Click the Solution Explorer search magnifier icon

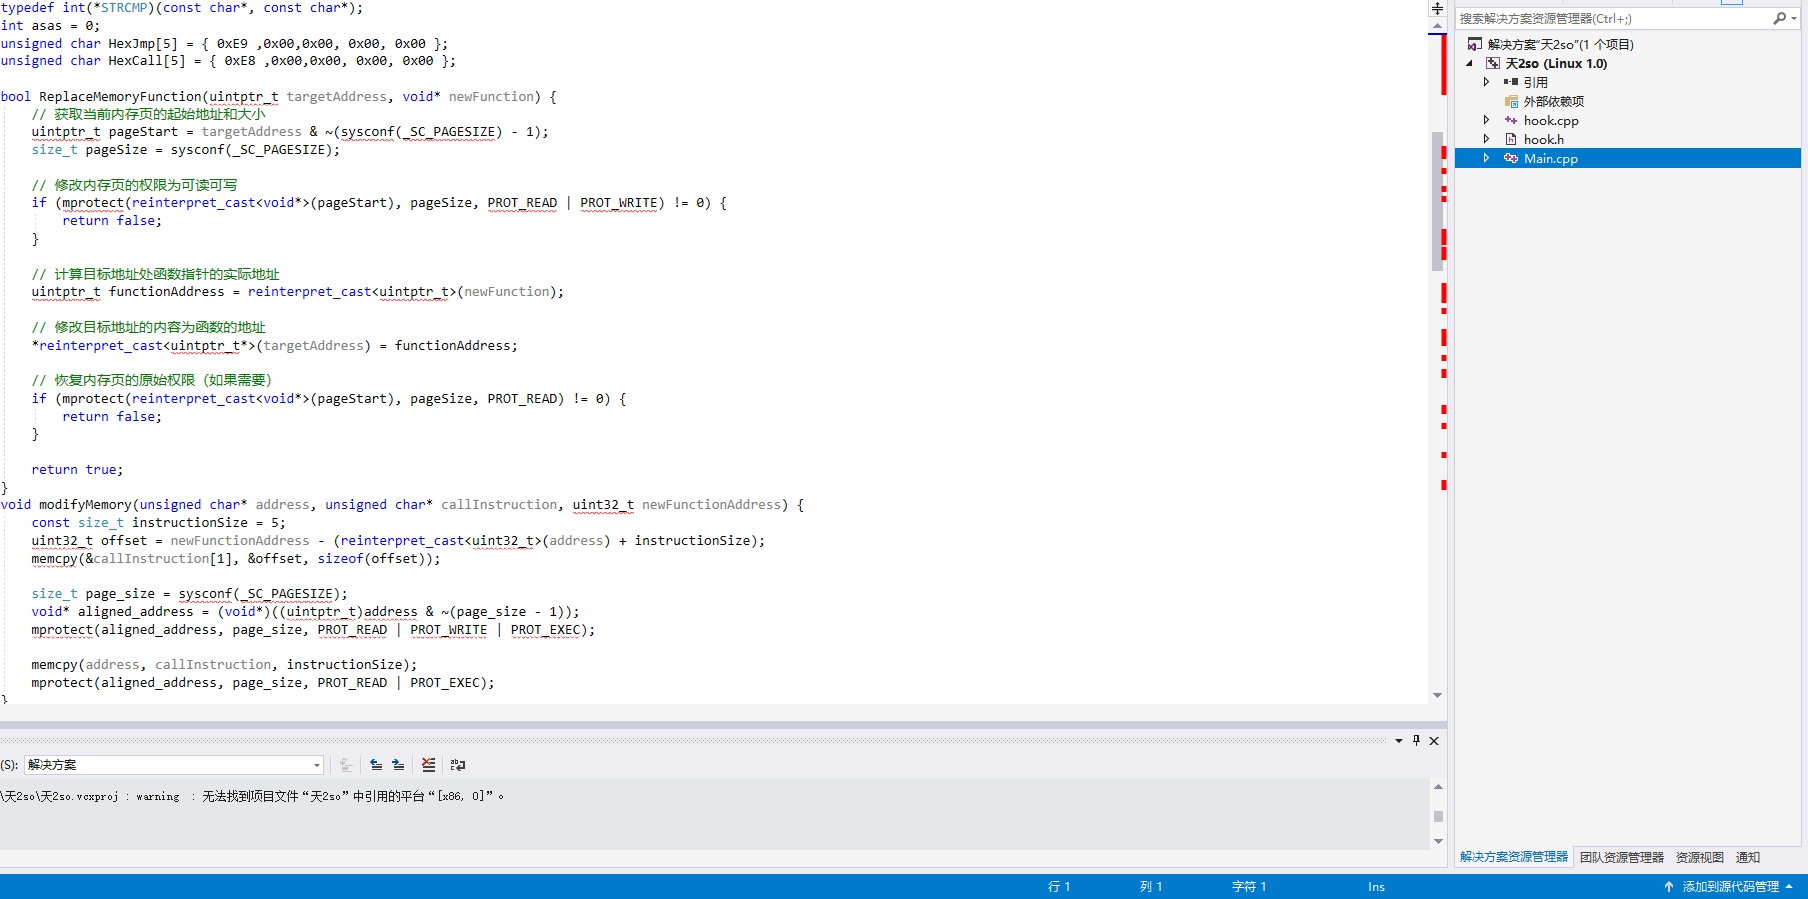1780,19
